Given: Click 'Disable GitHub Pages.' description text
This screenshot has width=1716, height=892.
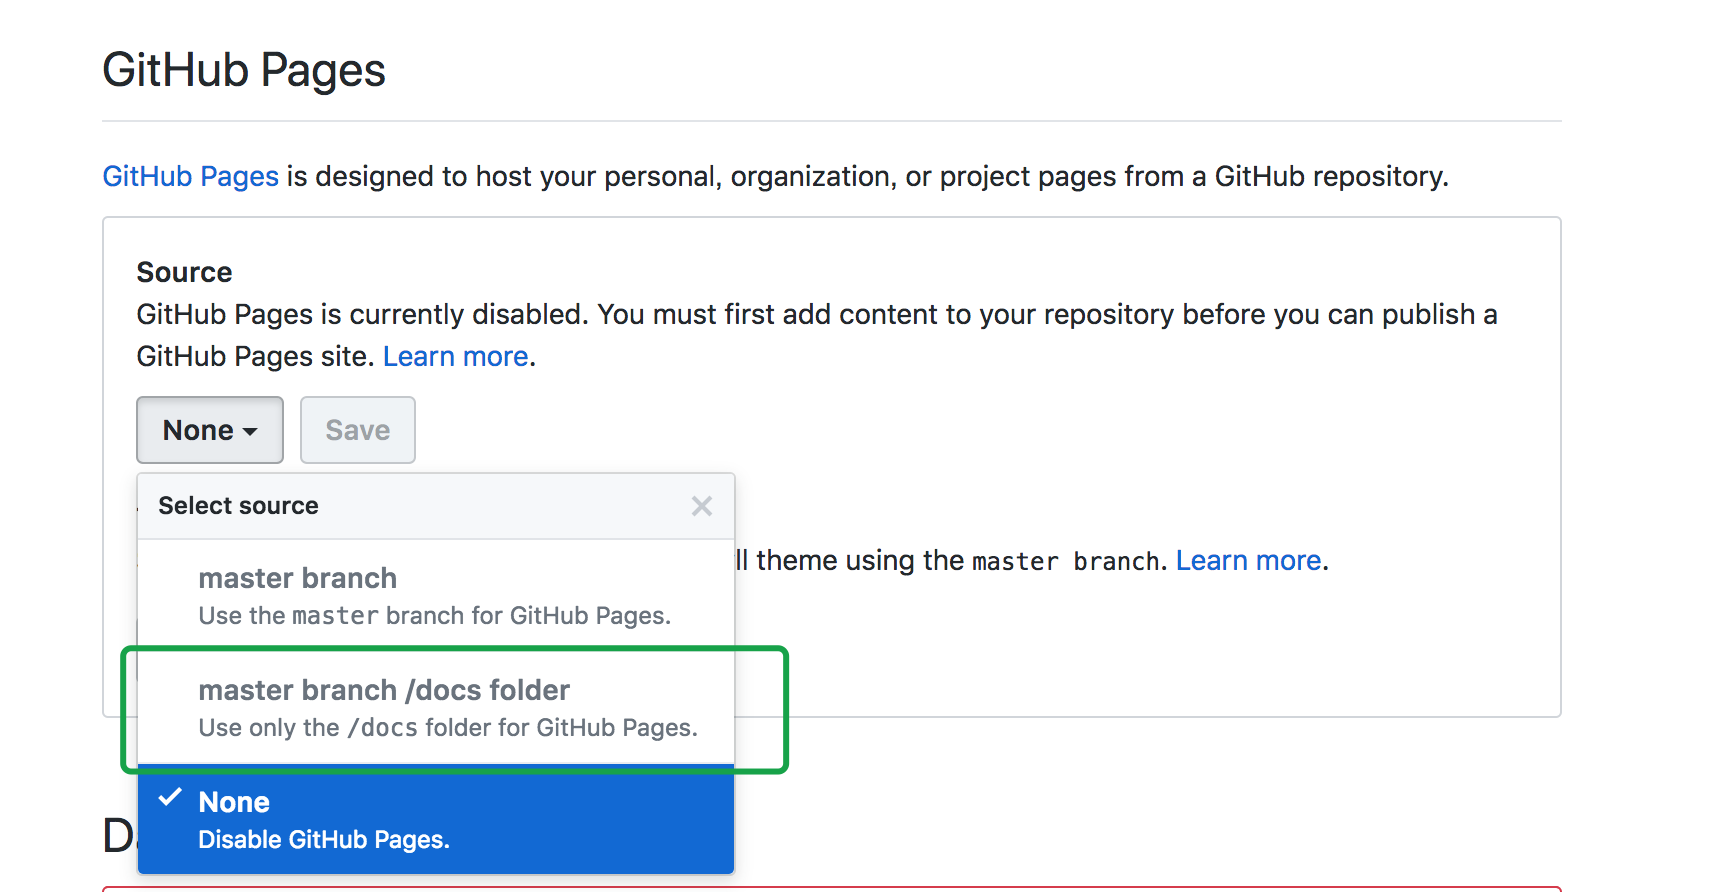Looking at the screenshot, I should click(x=324, y=840).
